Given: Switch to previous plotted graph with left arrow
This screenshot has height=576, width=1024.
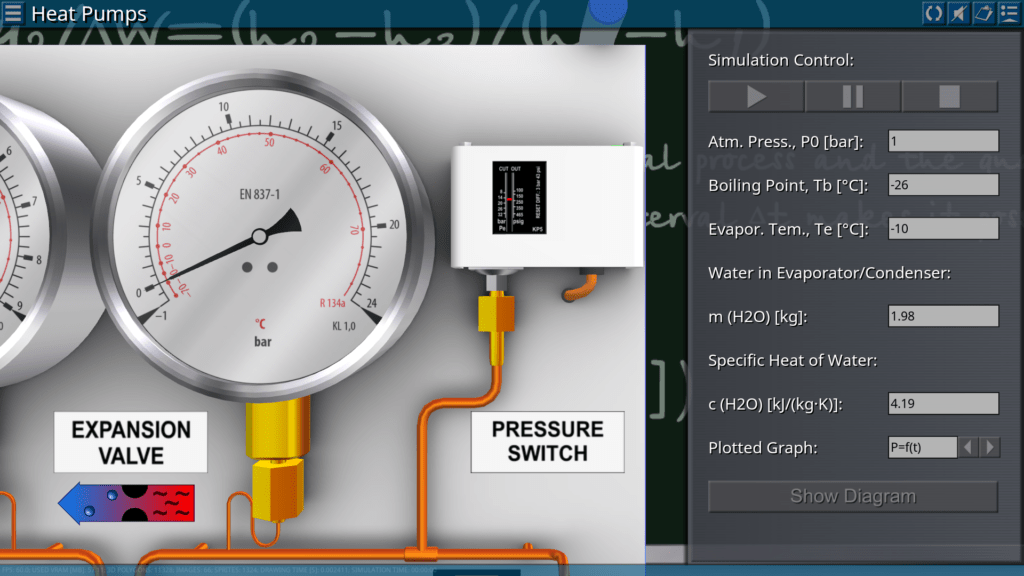Looking at the screenshot, I should 968,447.
